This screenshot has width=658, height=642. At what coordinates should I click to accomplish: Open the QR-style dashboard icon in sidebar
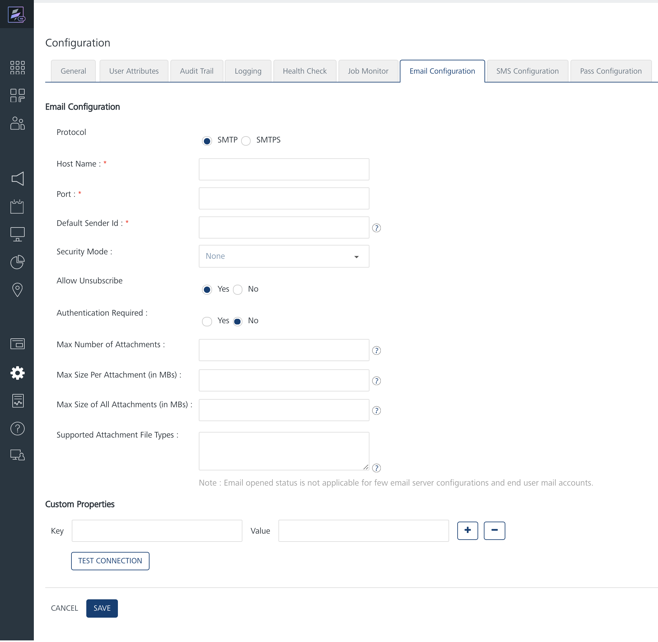pos(17,95)
